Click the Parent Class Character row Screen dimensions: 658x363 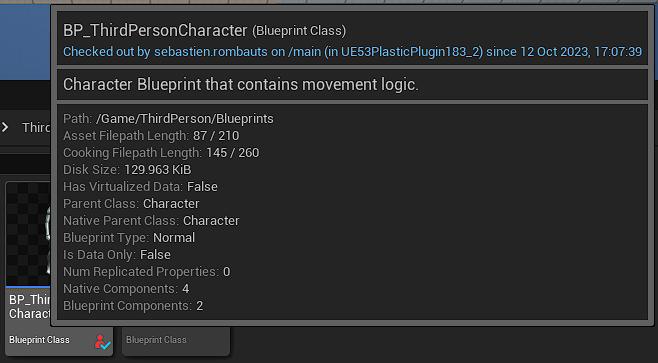[x=131, y=204]
